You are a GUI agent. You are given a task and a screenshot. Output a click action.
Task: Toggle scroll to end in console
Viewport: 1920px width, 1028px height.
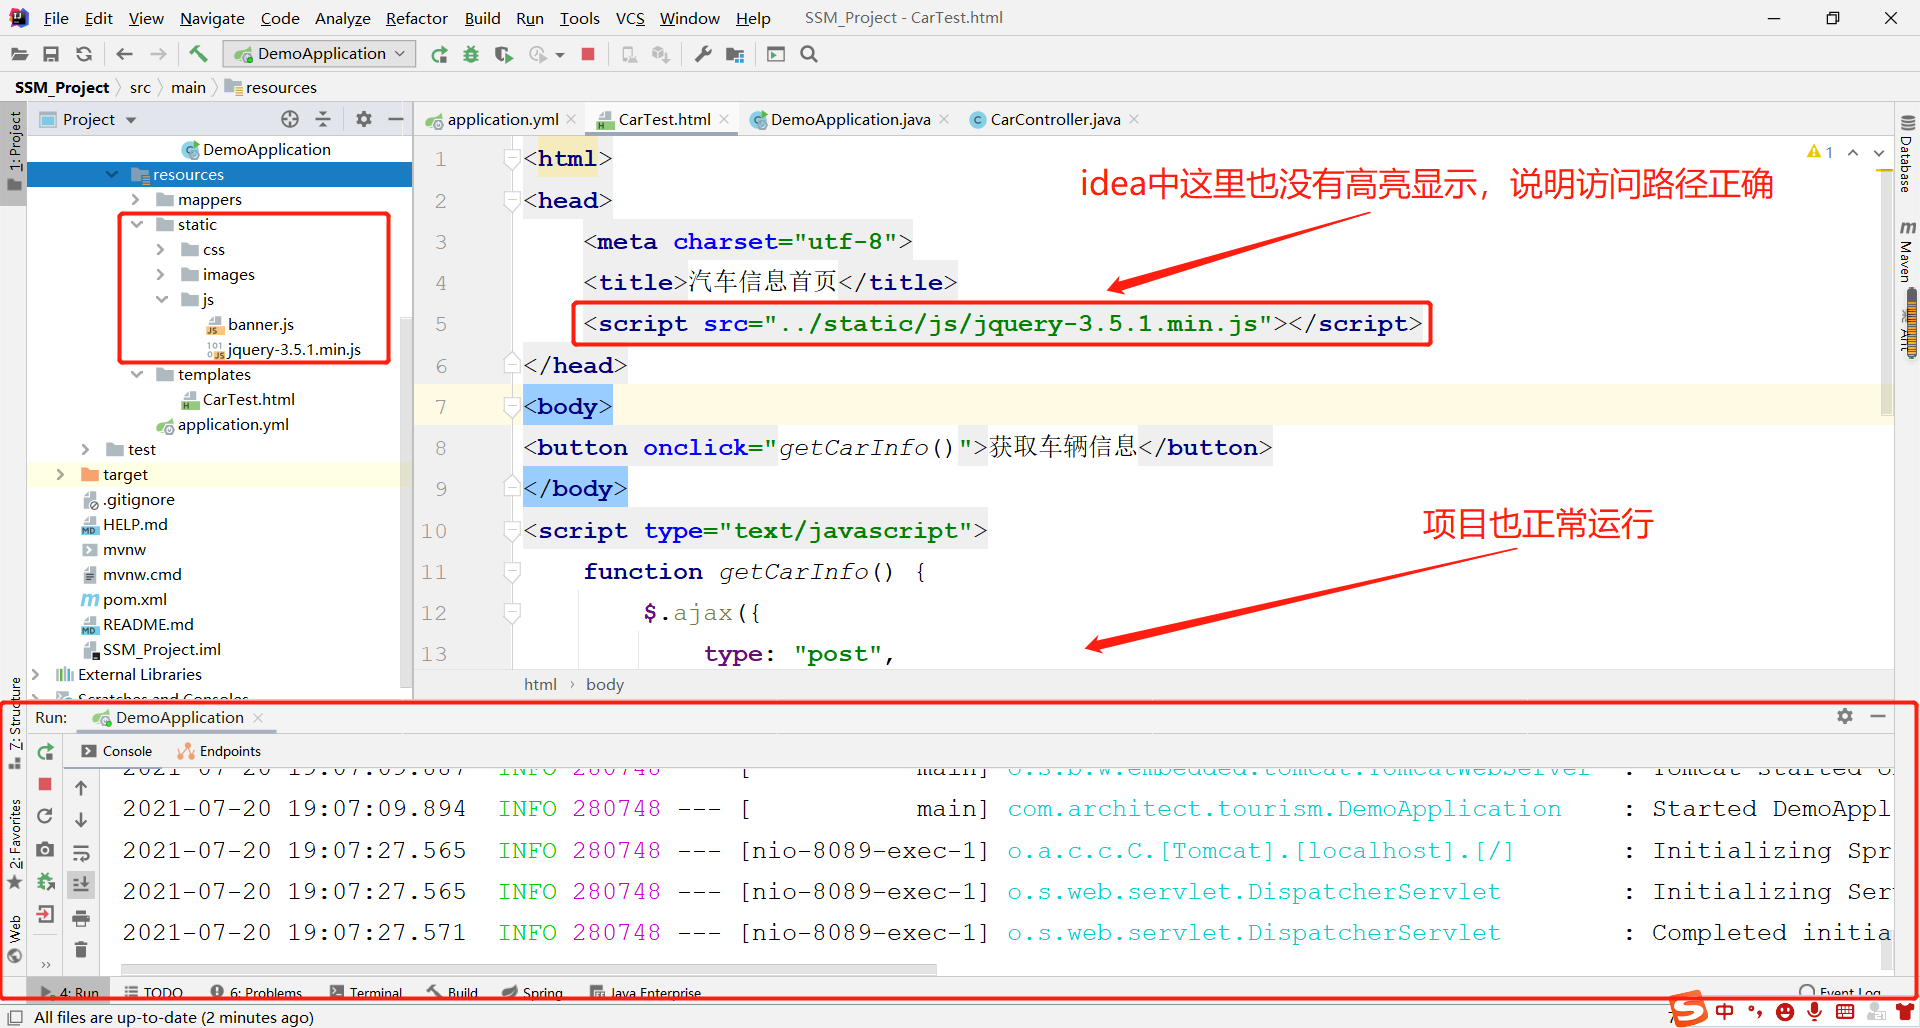[81, 884]
